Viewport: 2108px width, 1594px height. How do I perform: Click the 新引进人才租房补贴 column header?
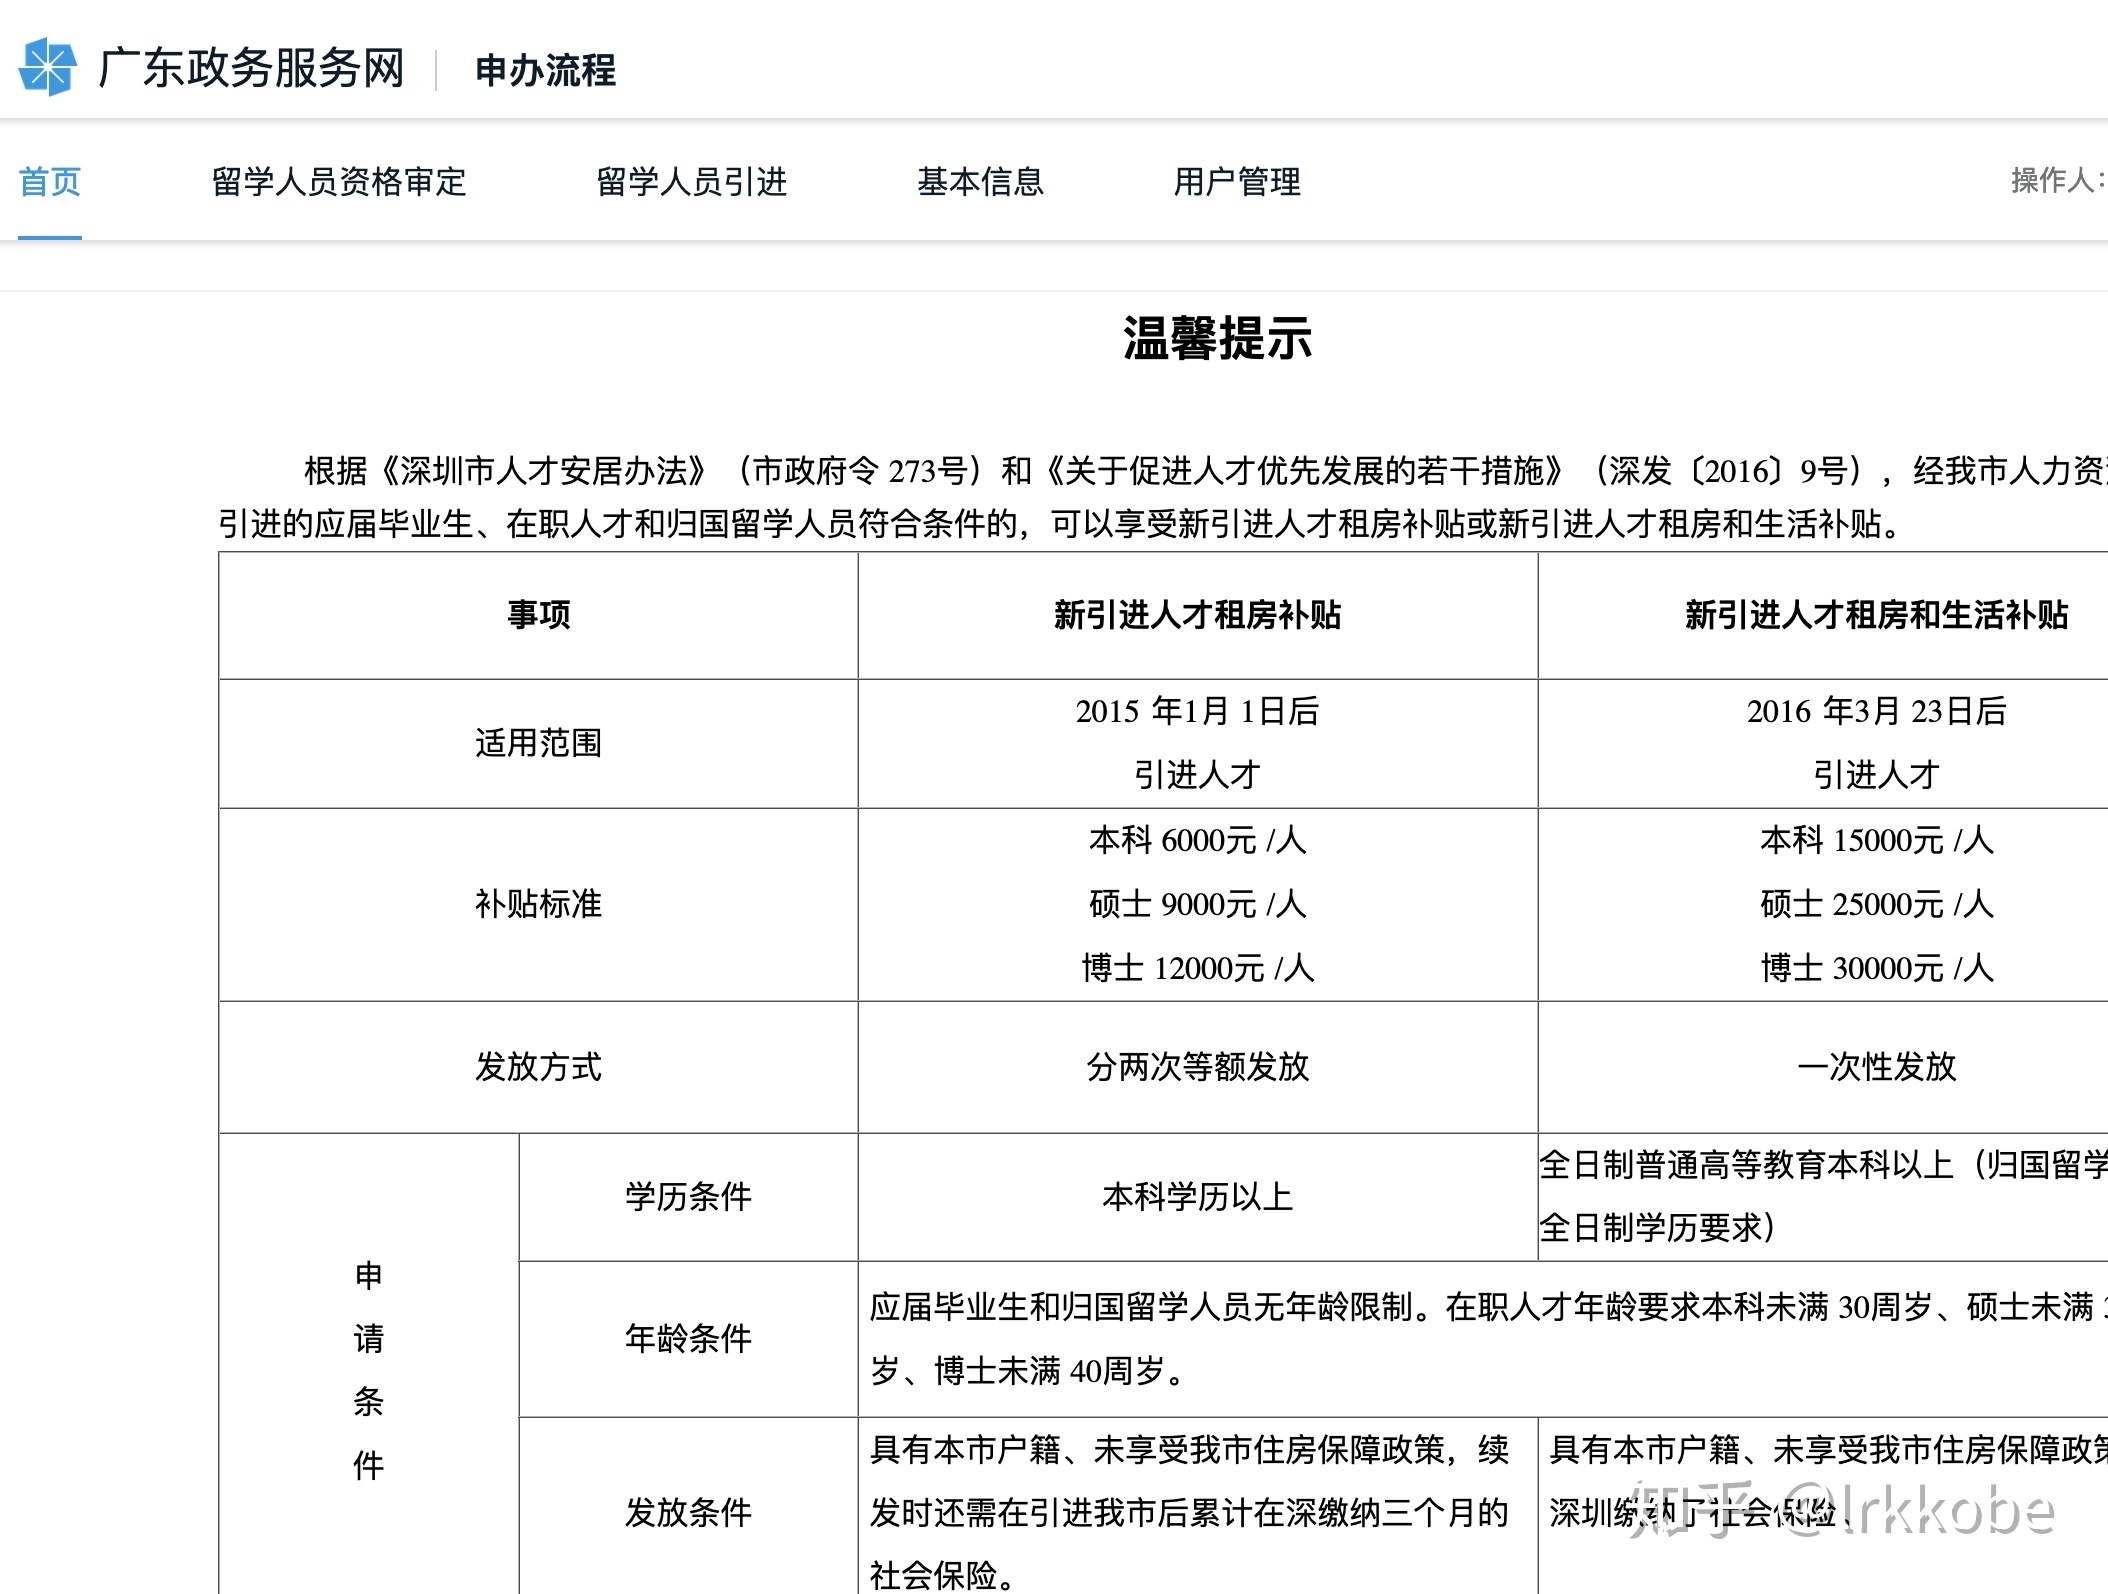1197,615
